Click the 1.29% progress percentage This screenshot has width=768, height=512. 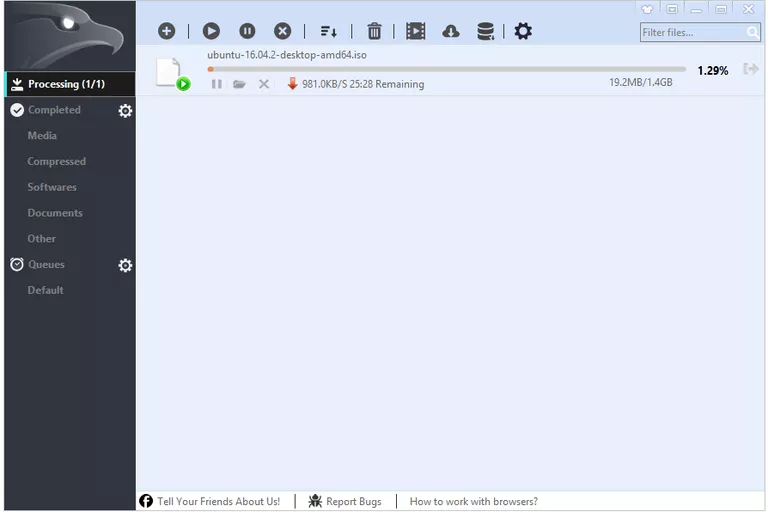point(713,71)
